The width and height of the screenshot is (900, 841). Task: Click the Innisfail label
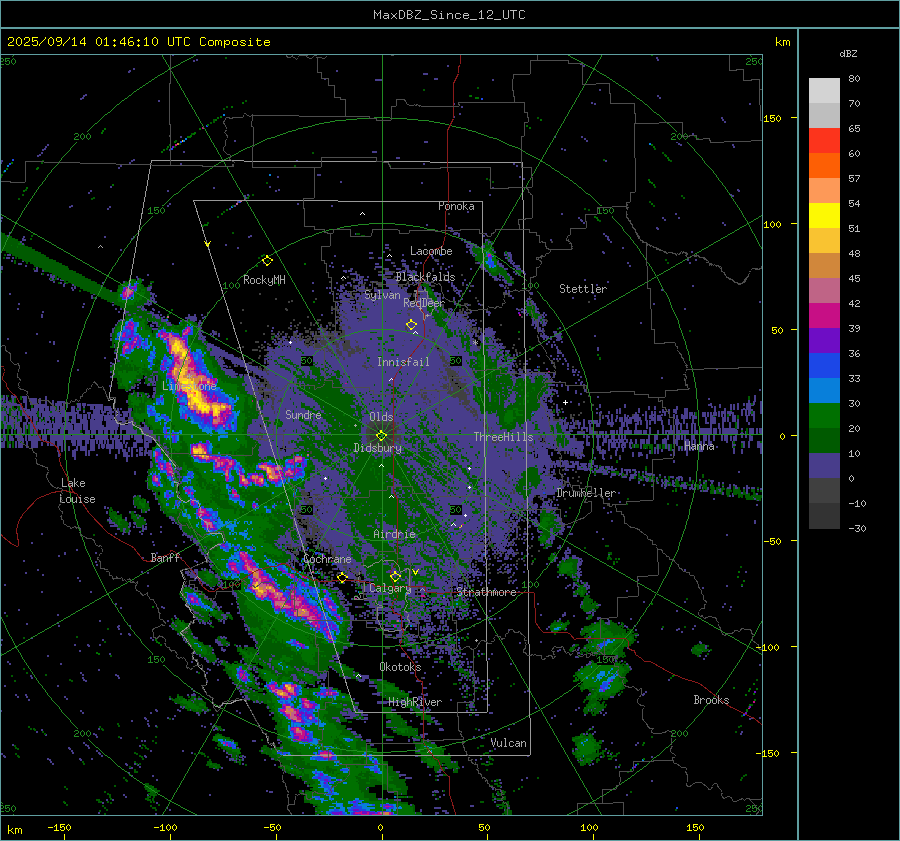click(x=403, y=362)
